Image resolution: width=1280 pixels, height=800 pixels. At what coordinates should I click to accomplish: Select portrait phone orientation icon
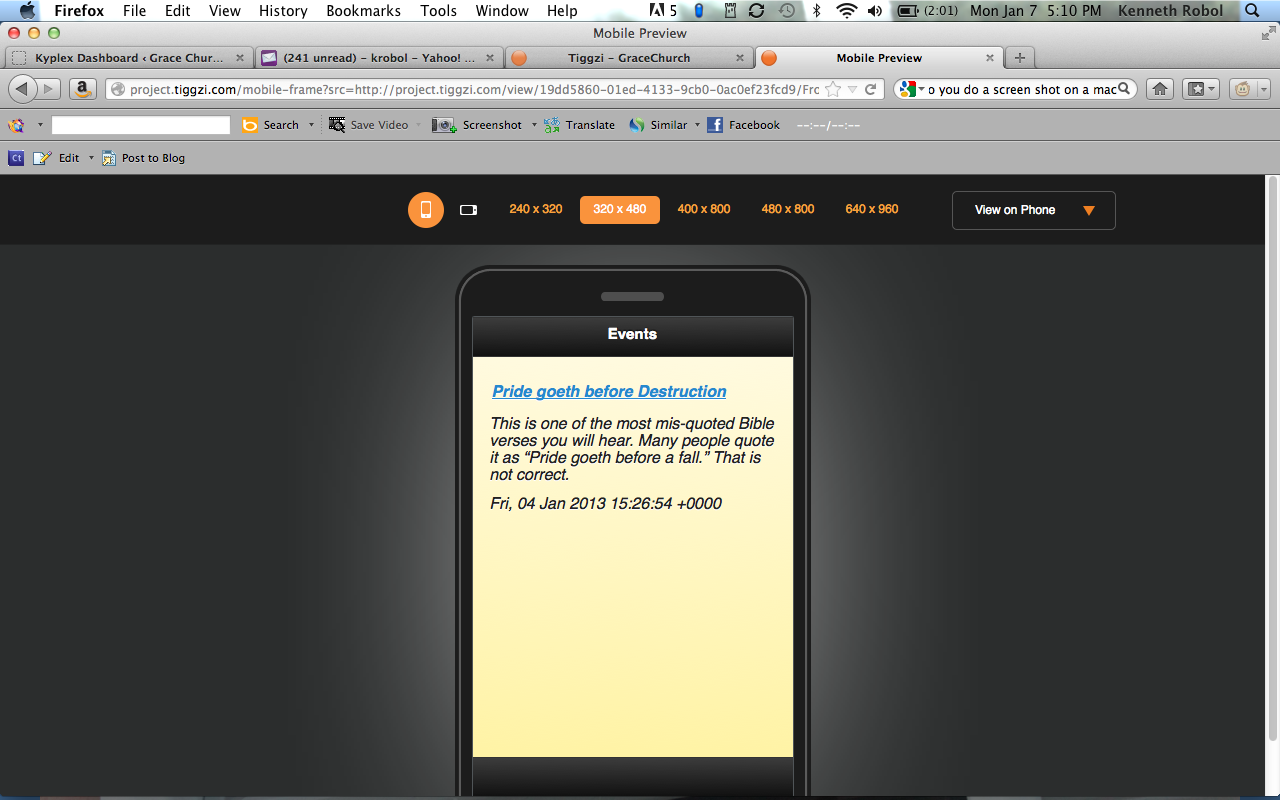tap(425, 210)
